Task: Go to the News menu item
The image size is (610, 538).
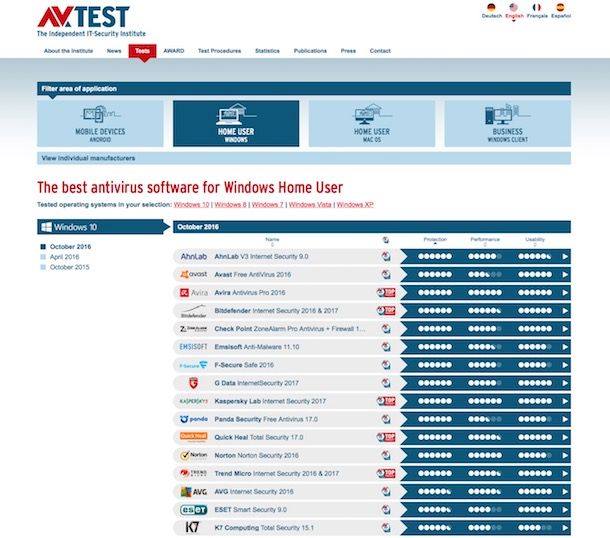Action: [114, 51]
